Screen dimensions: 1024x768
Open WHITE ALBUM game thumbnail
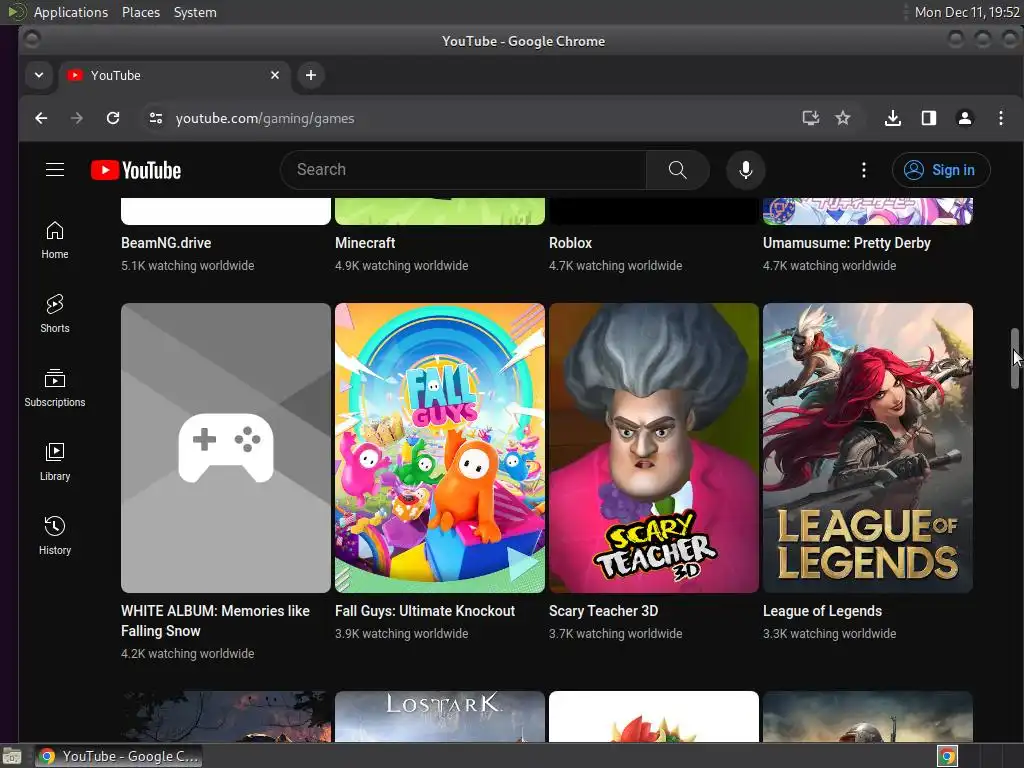click(226, 448)
